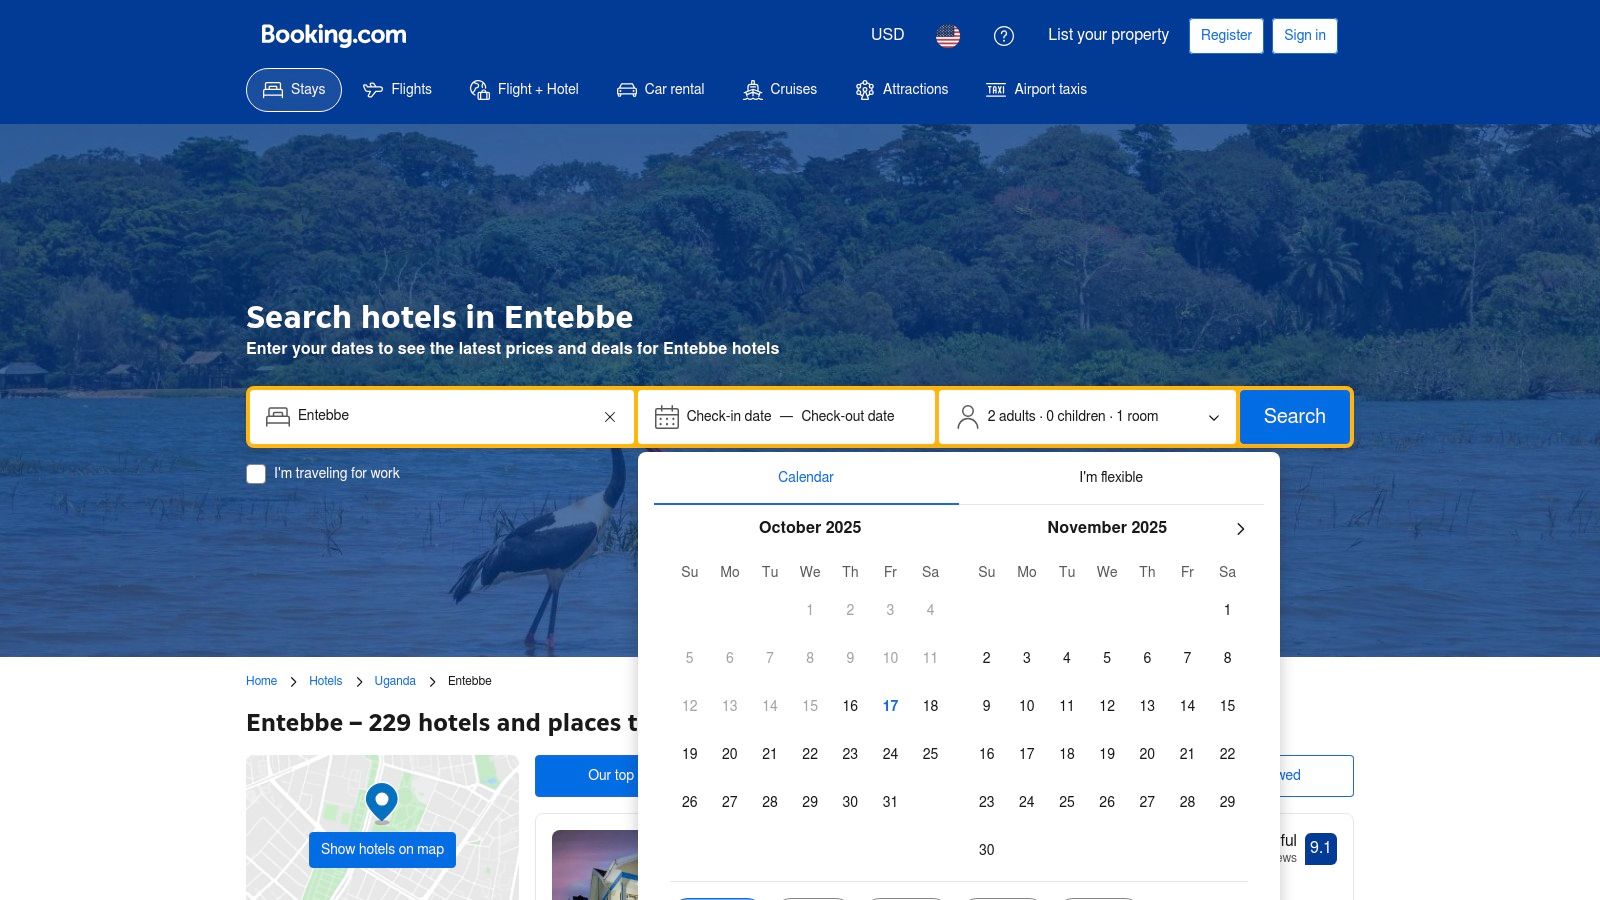Open the Car rental section
Viewport: 1600px width, 900px height.
tap(626, 89)
